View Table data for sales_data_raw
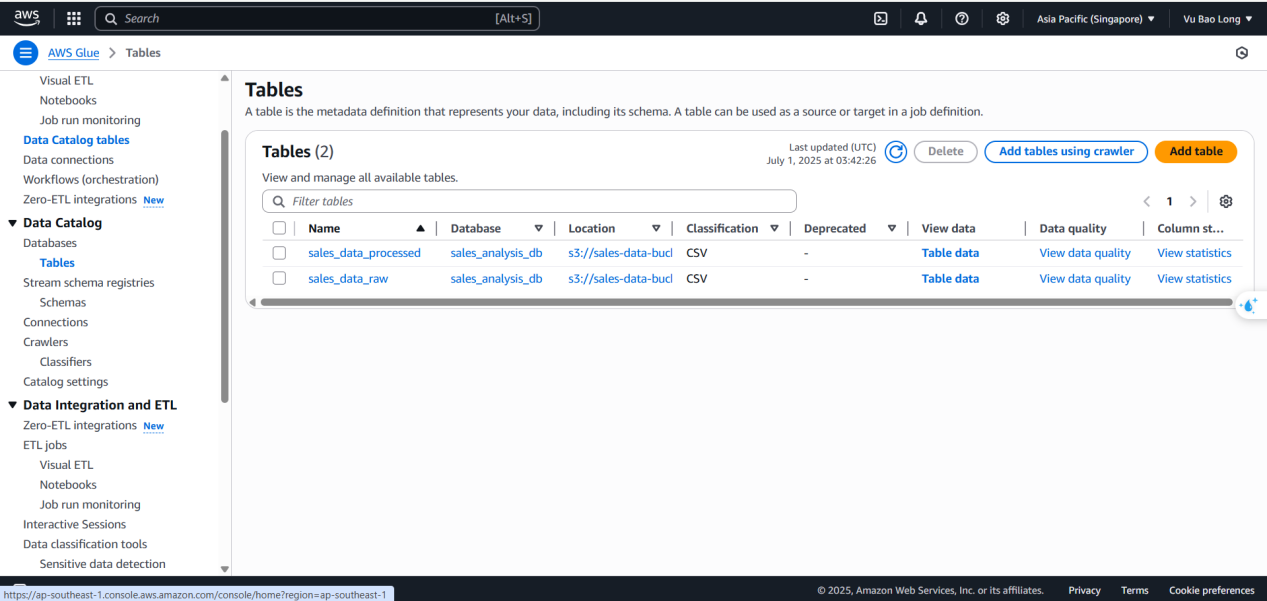This screenshot has height=601, width=1267. 950,279
